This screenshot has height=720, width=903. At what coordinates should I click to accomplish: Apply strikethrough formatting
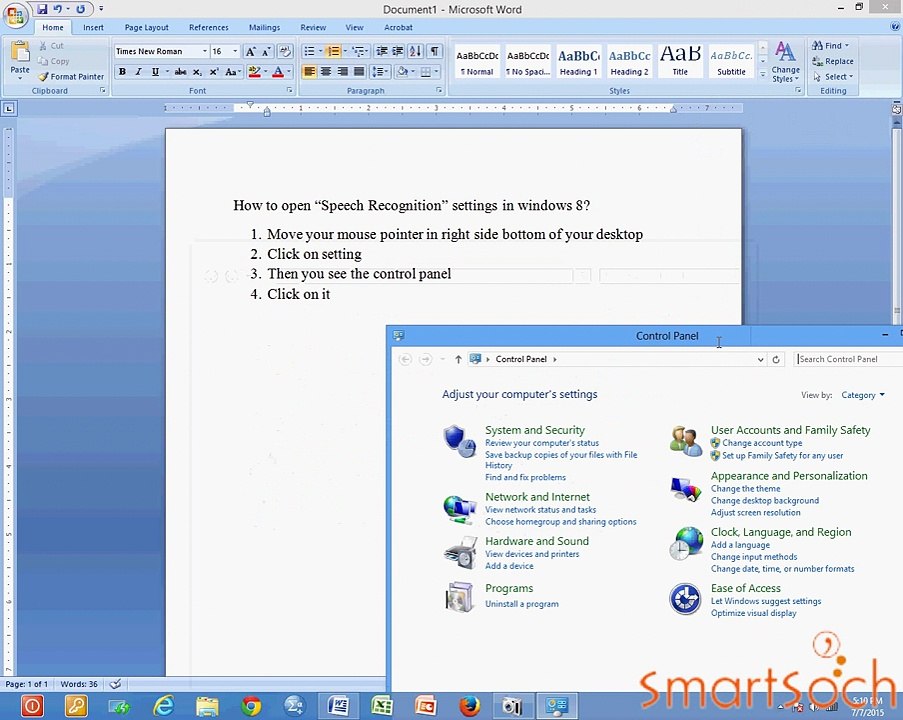[181, 72]
